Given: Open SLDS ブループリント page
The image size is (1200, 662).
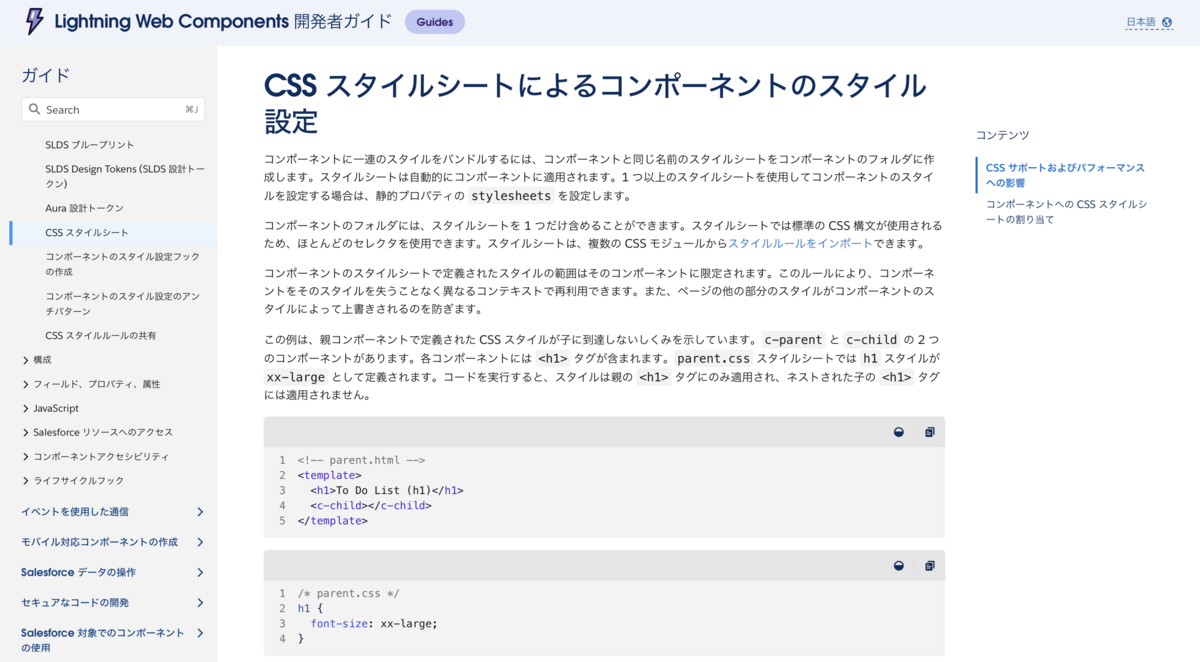Looking at the screenshot, I should pos(90,145).
